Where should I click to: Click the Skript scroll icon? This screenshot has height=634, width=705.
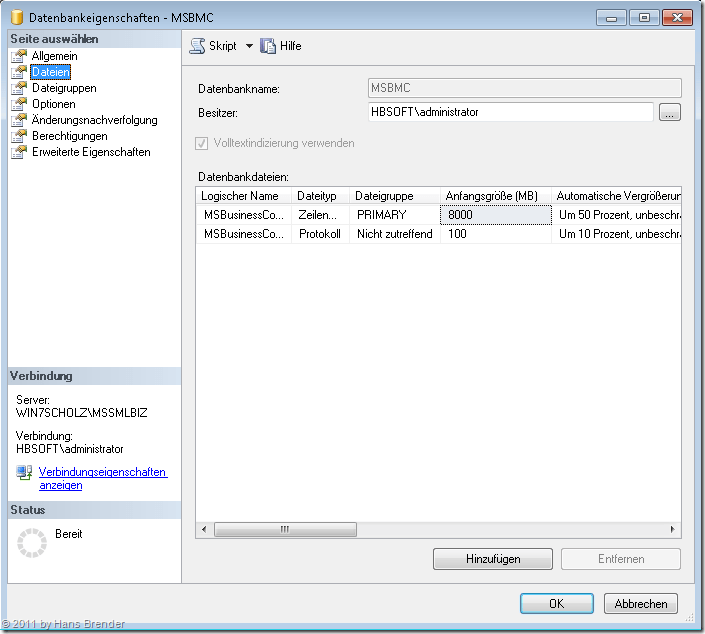tap(197, 46)
